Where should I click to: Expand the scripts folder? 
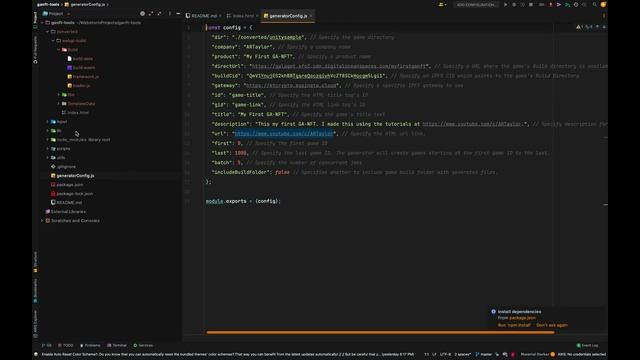[47, 149]
